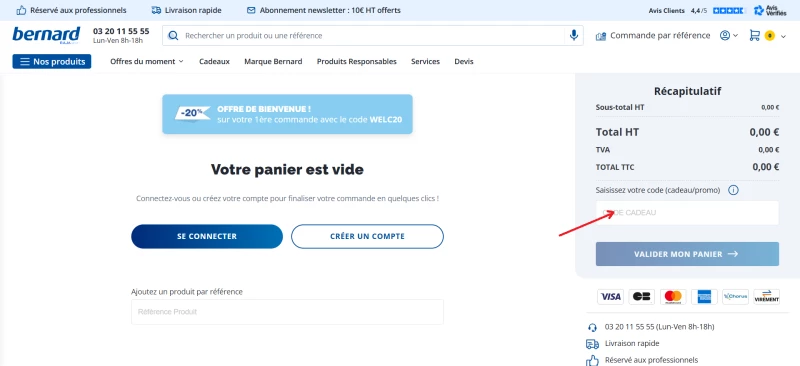The image size is (800, 366).
Task: Click sidebar 03 20 11 55 55 (Lun-Ven 8h-18h) text
Action: click(x=660, y=327)
